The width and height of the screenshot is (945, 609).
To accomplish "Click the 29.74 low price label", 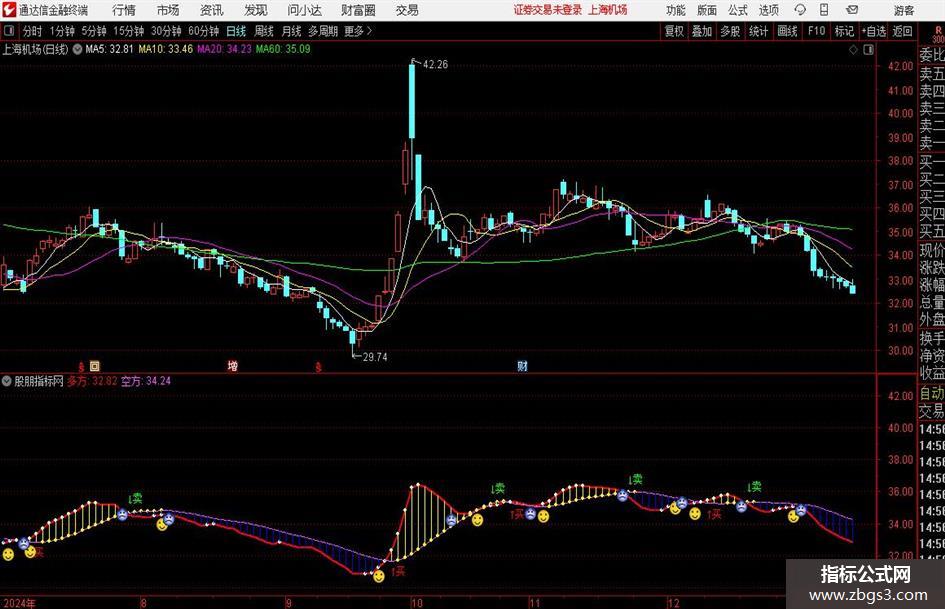I will tap(375, 357).
